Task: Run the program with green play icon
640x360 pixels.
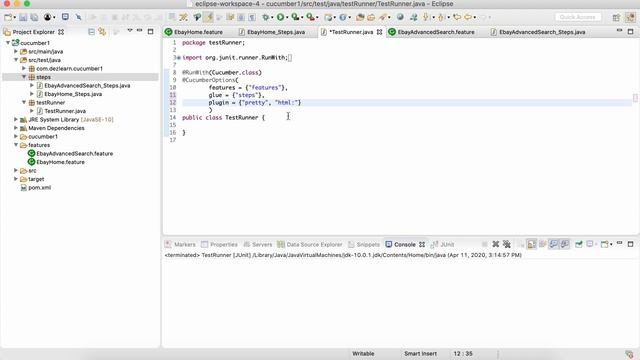Action: click(280, 17)
